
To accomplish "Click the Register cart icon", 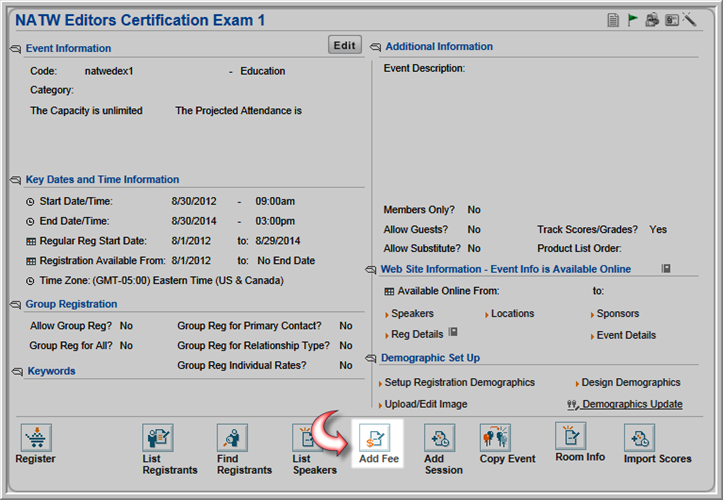I will tap(36, 437).
